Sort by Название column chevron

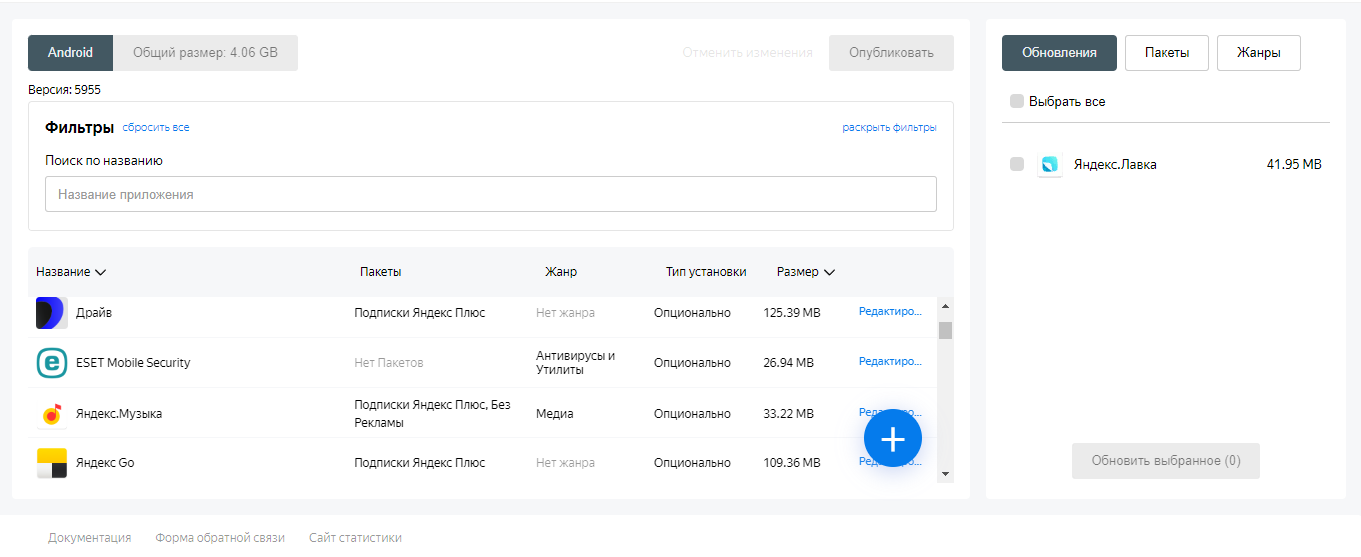pyautogui.click(x=100, y=272)
